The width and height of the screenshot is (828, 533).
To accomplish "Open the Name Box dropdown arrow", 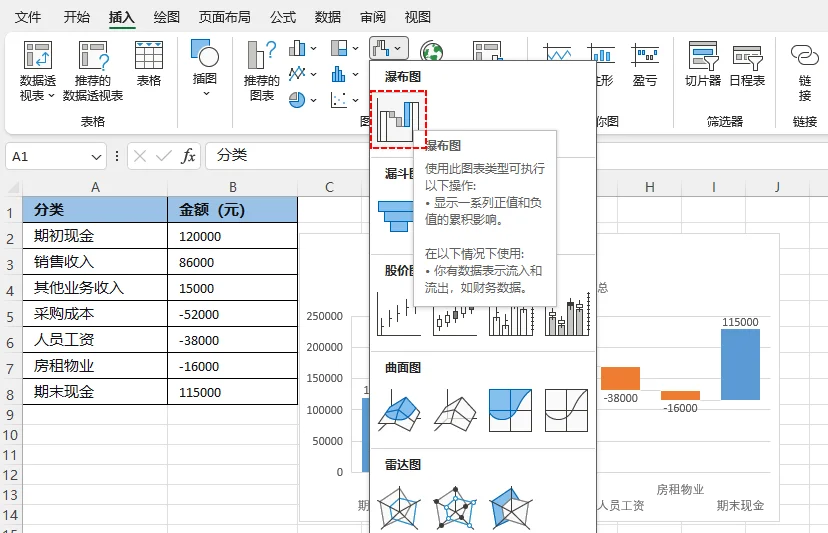I will tap(96, 157).
